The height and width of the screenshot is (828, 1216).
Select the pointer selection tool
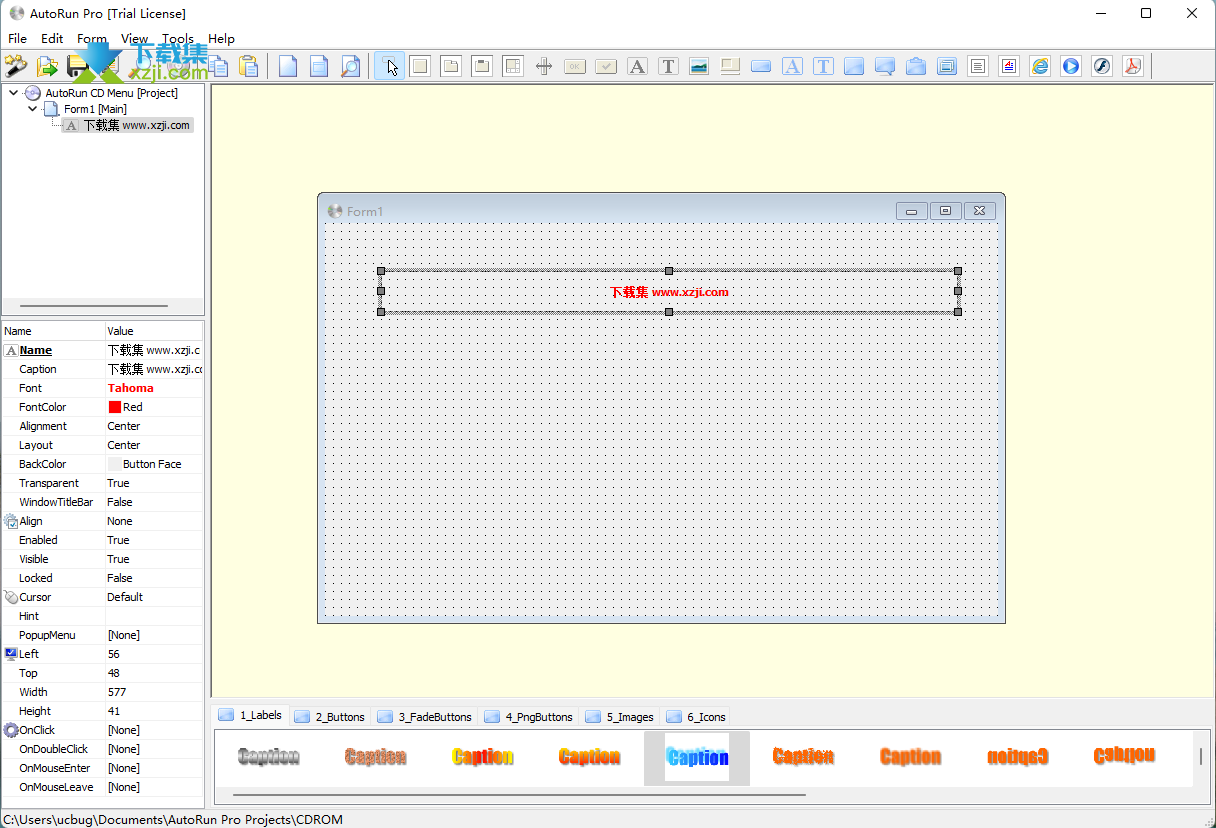(390, 67)
